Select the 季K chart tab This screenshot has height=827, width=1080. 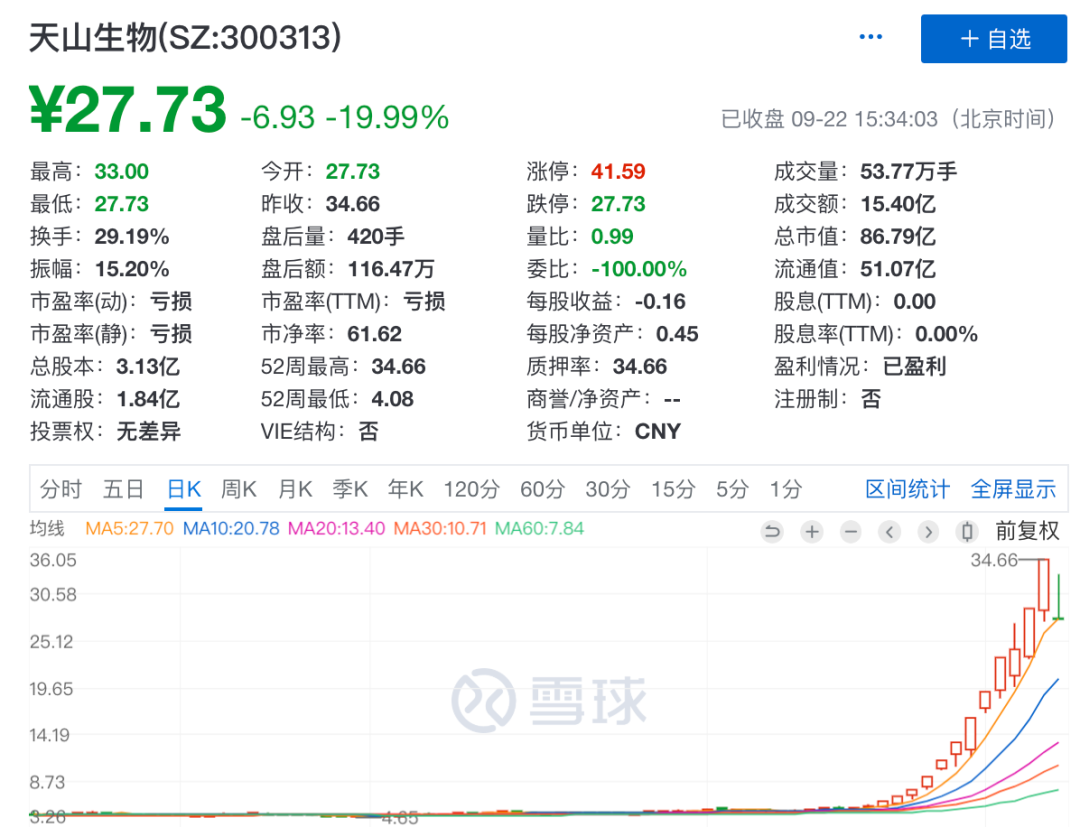point(350,490)
